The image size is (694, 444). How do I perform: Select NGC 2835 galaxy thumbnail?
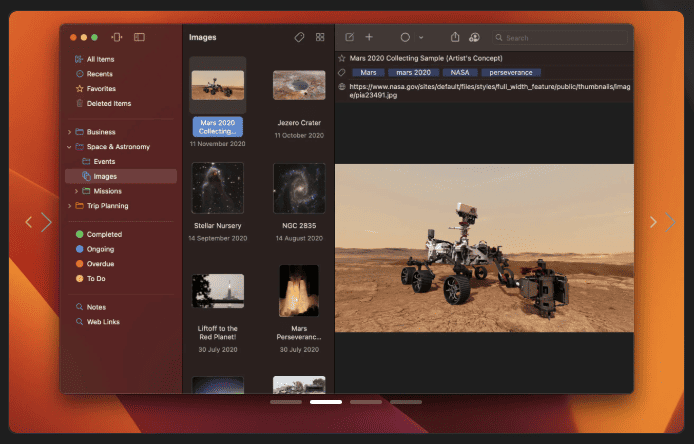click(299, 188)
